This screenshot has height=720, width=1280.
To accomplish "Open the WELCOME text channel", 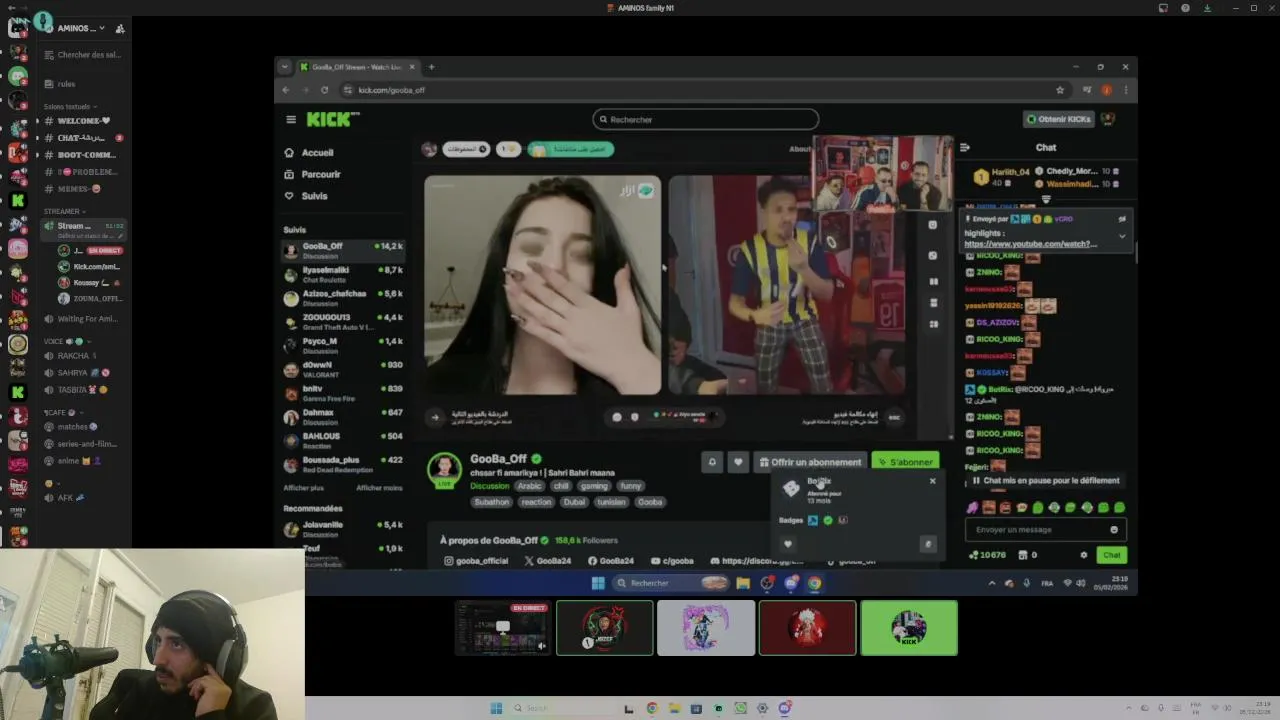I will [x=83, y=121].
